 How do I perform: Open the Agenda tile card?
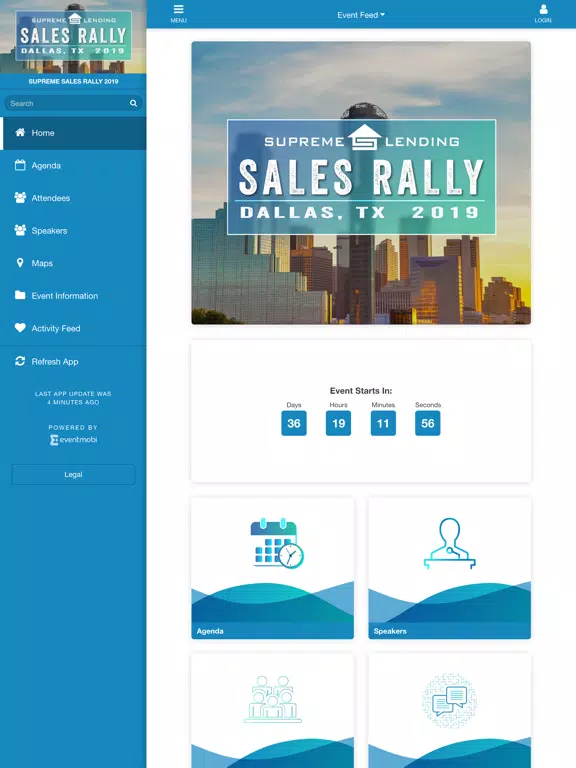click(x=272, y=569)
